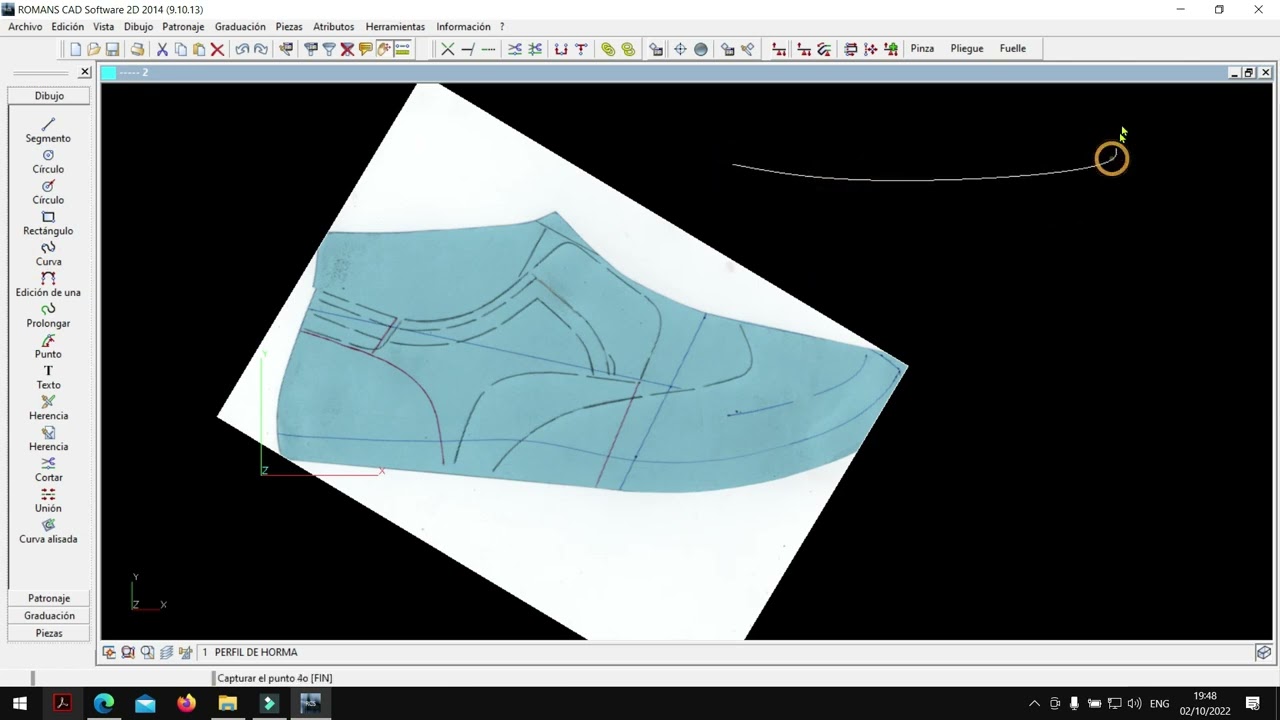Open a file with the folder icon
1280x720 pixels.
[93, 49]
